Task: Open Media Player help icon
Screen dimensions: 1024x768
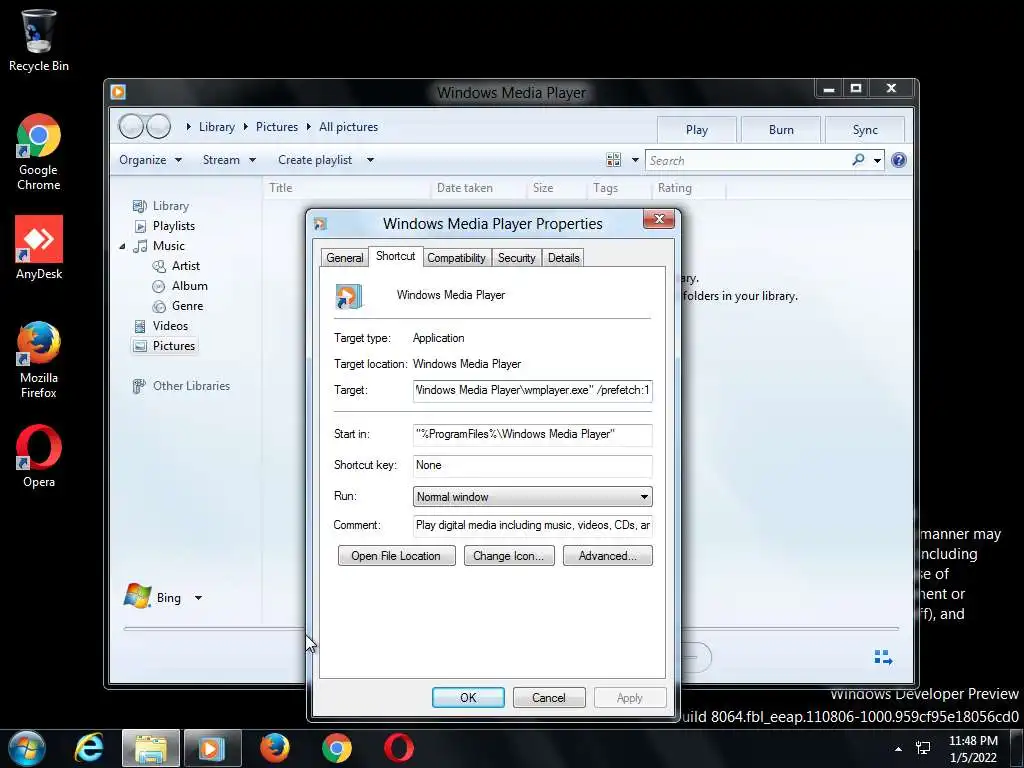Action: (x=899, y=160)
